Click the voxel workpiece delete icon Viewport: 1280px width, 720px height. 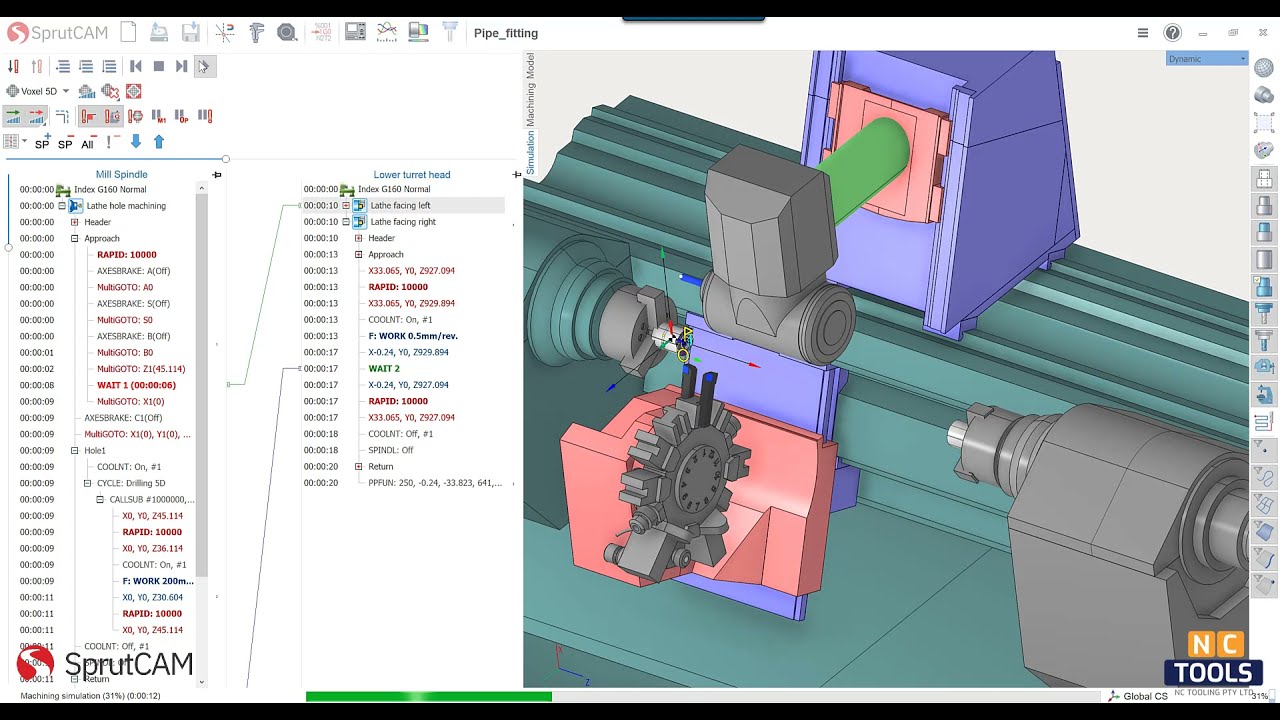110,91
